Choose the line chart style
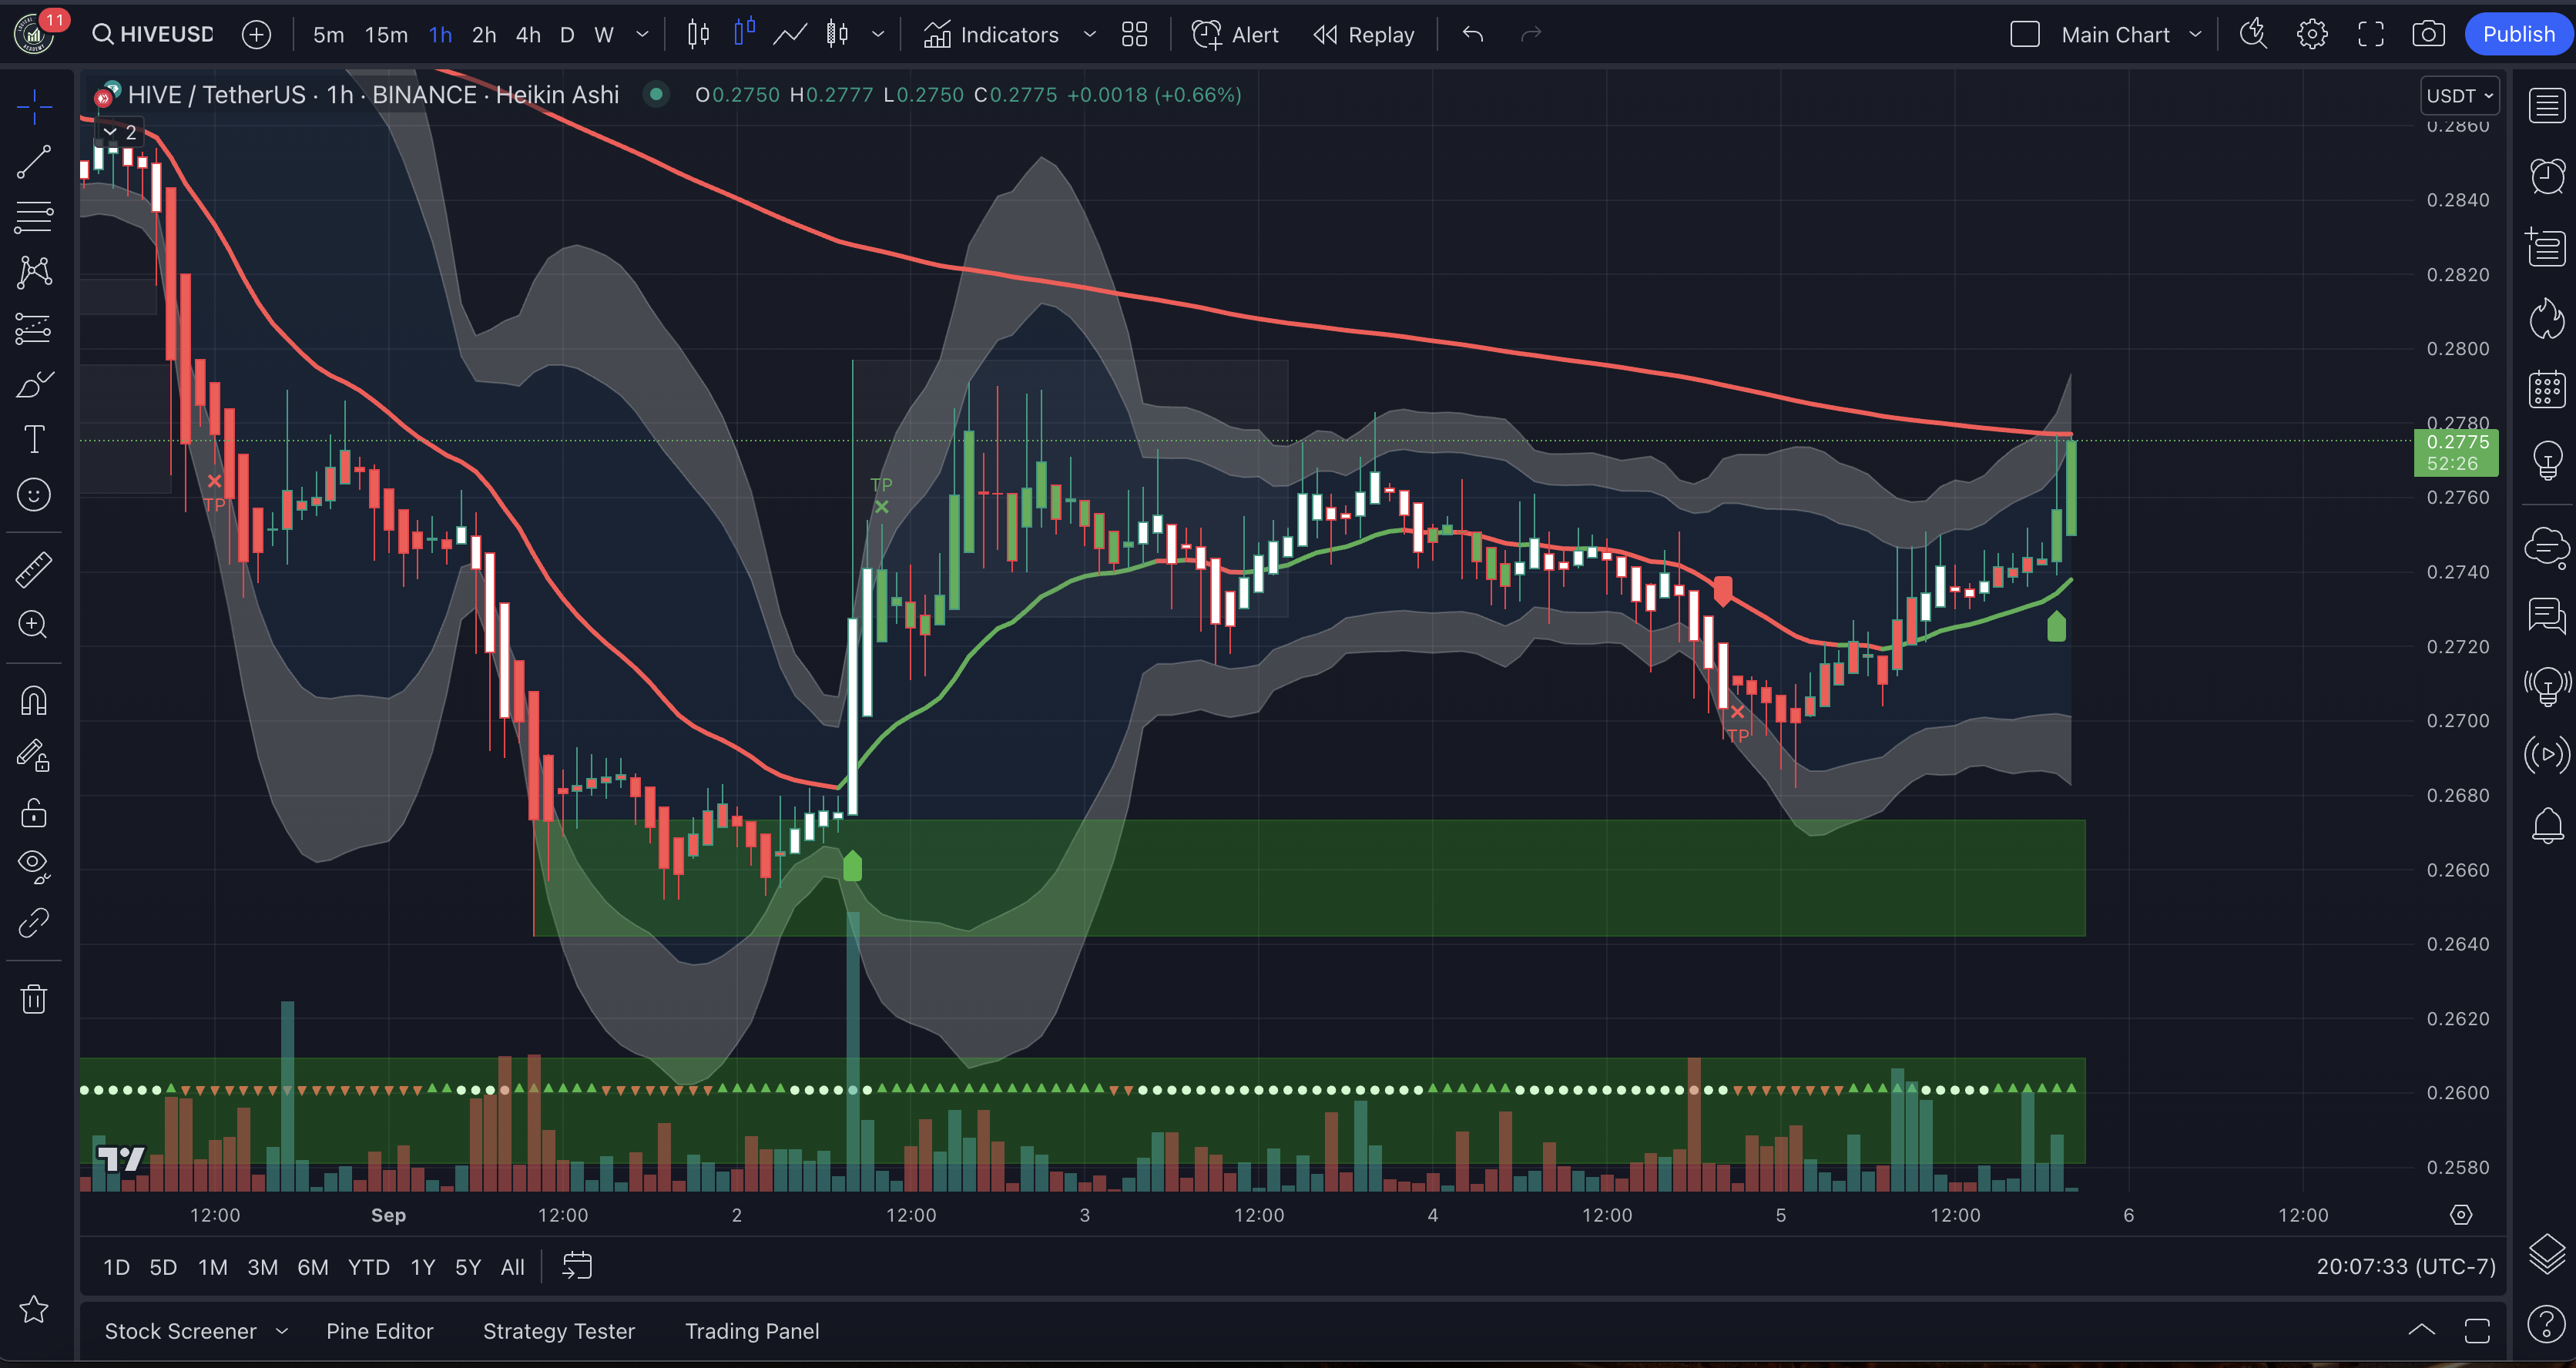This screenshot has width=2576, height=1368. pos(790,35)
